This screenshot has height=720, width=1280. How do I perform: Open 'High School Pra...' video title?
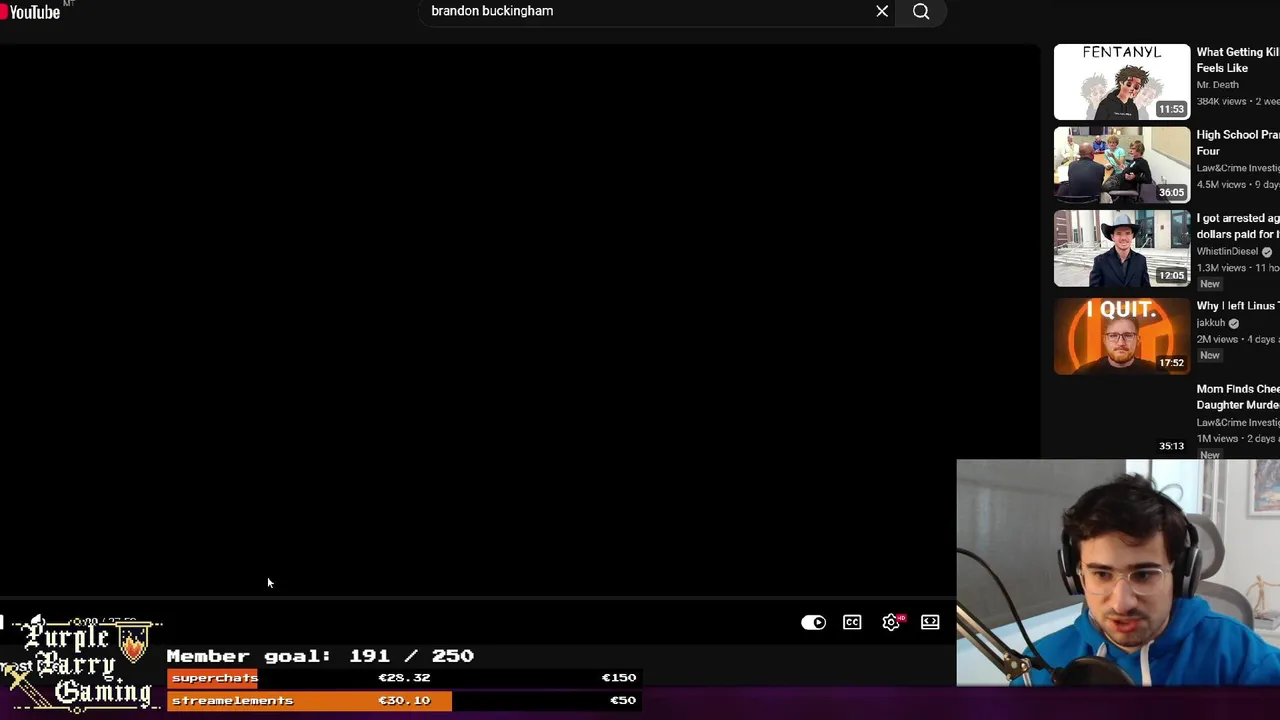click(1238, 143)
